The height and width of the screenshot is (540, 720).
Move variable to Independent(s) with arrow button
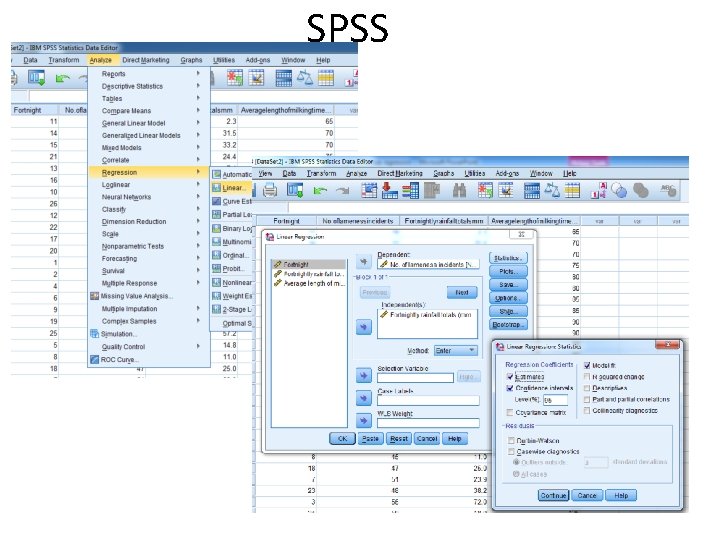pyautogui.click(x=364, y=327)
